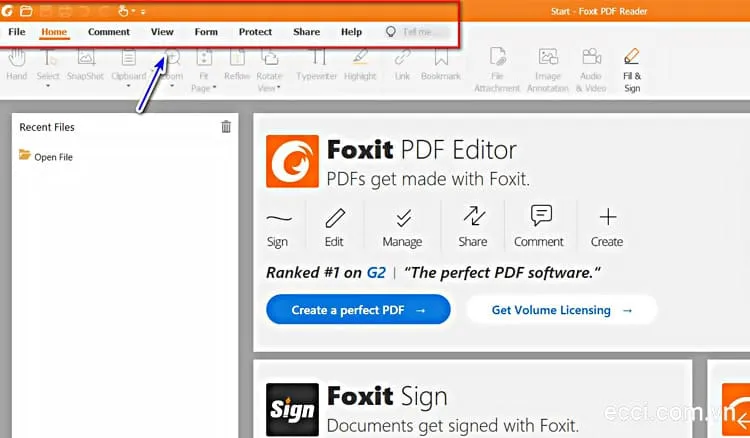Expand the Clipboard dropdown arrow
The image size is (750, 438).
pos(128,87)
